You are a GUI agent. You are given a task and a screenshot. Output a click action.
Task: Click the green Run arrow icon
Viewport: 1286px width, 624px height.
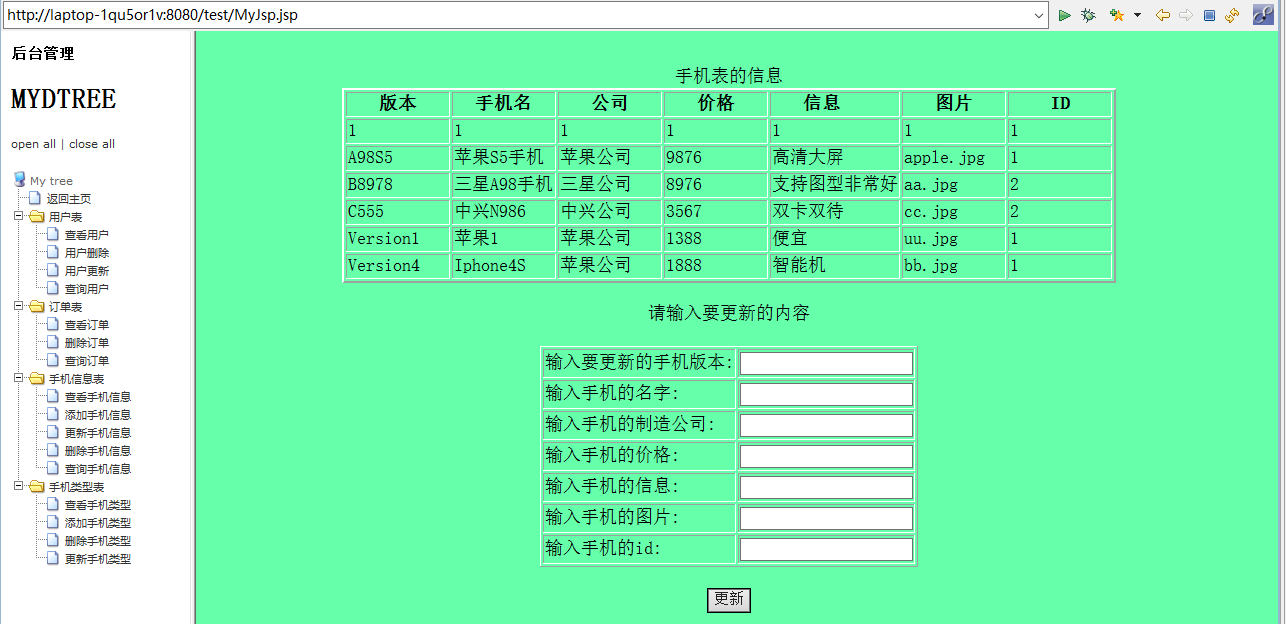(x=1065, y=15)
